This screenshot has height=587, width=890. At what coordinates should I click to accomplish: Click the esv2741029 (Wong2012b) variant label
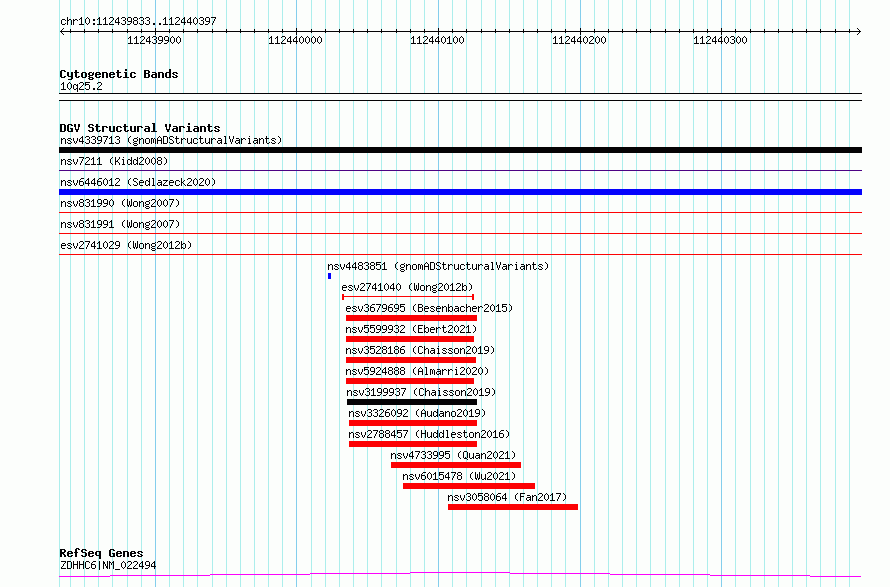126,245
